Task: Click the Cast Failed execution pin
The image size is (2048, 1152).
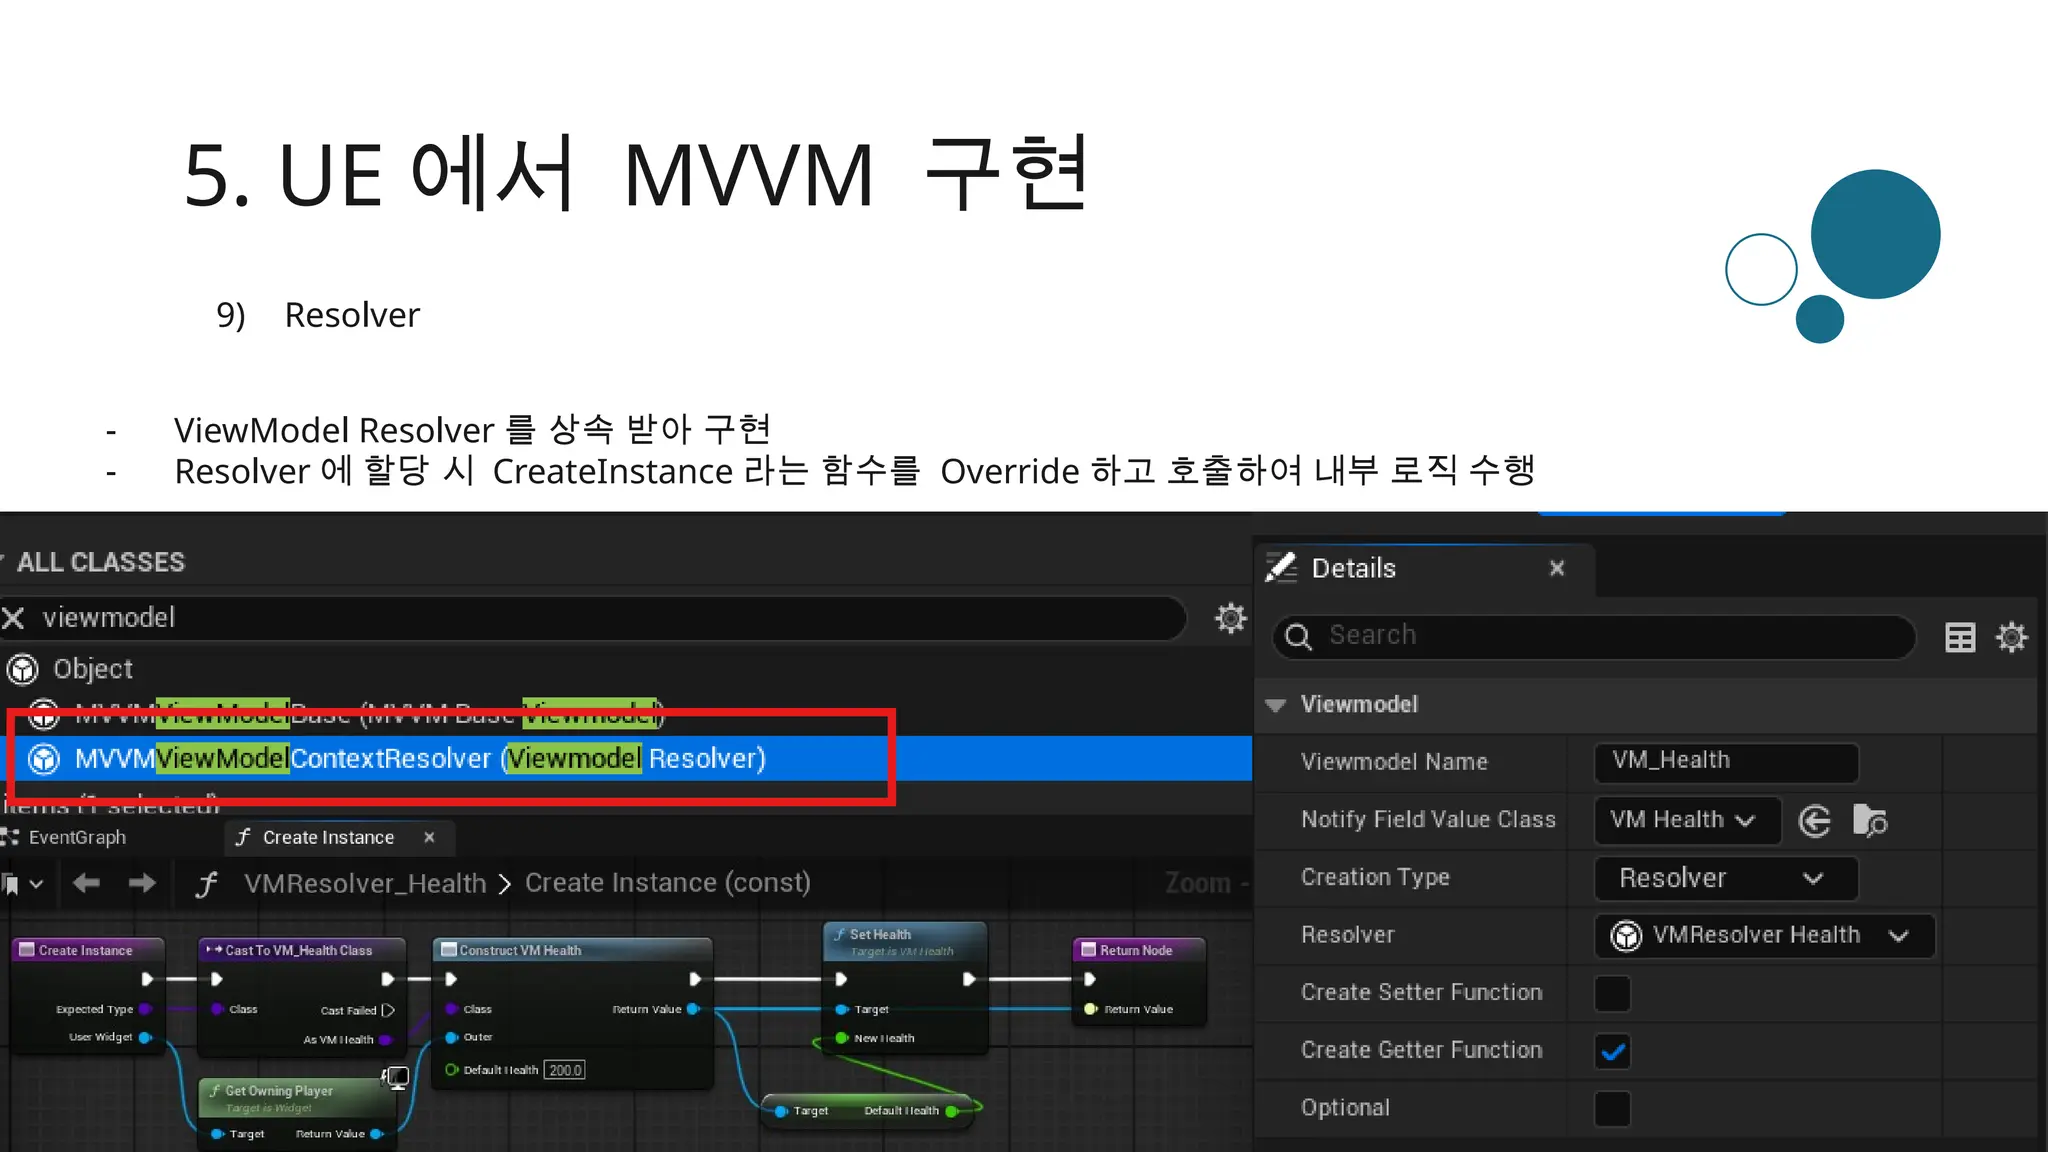Action: coord(388,1011)
